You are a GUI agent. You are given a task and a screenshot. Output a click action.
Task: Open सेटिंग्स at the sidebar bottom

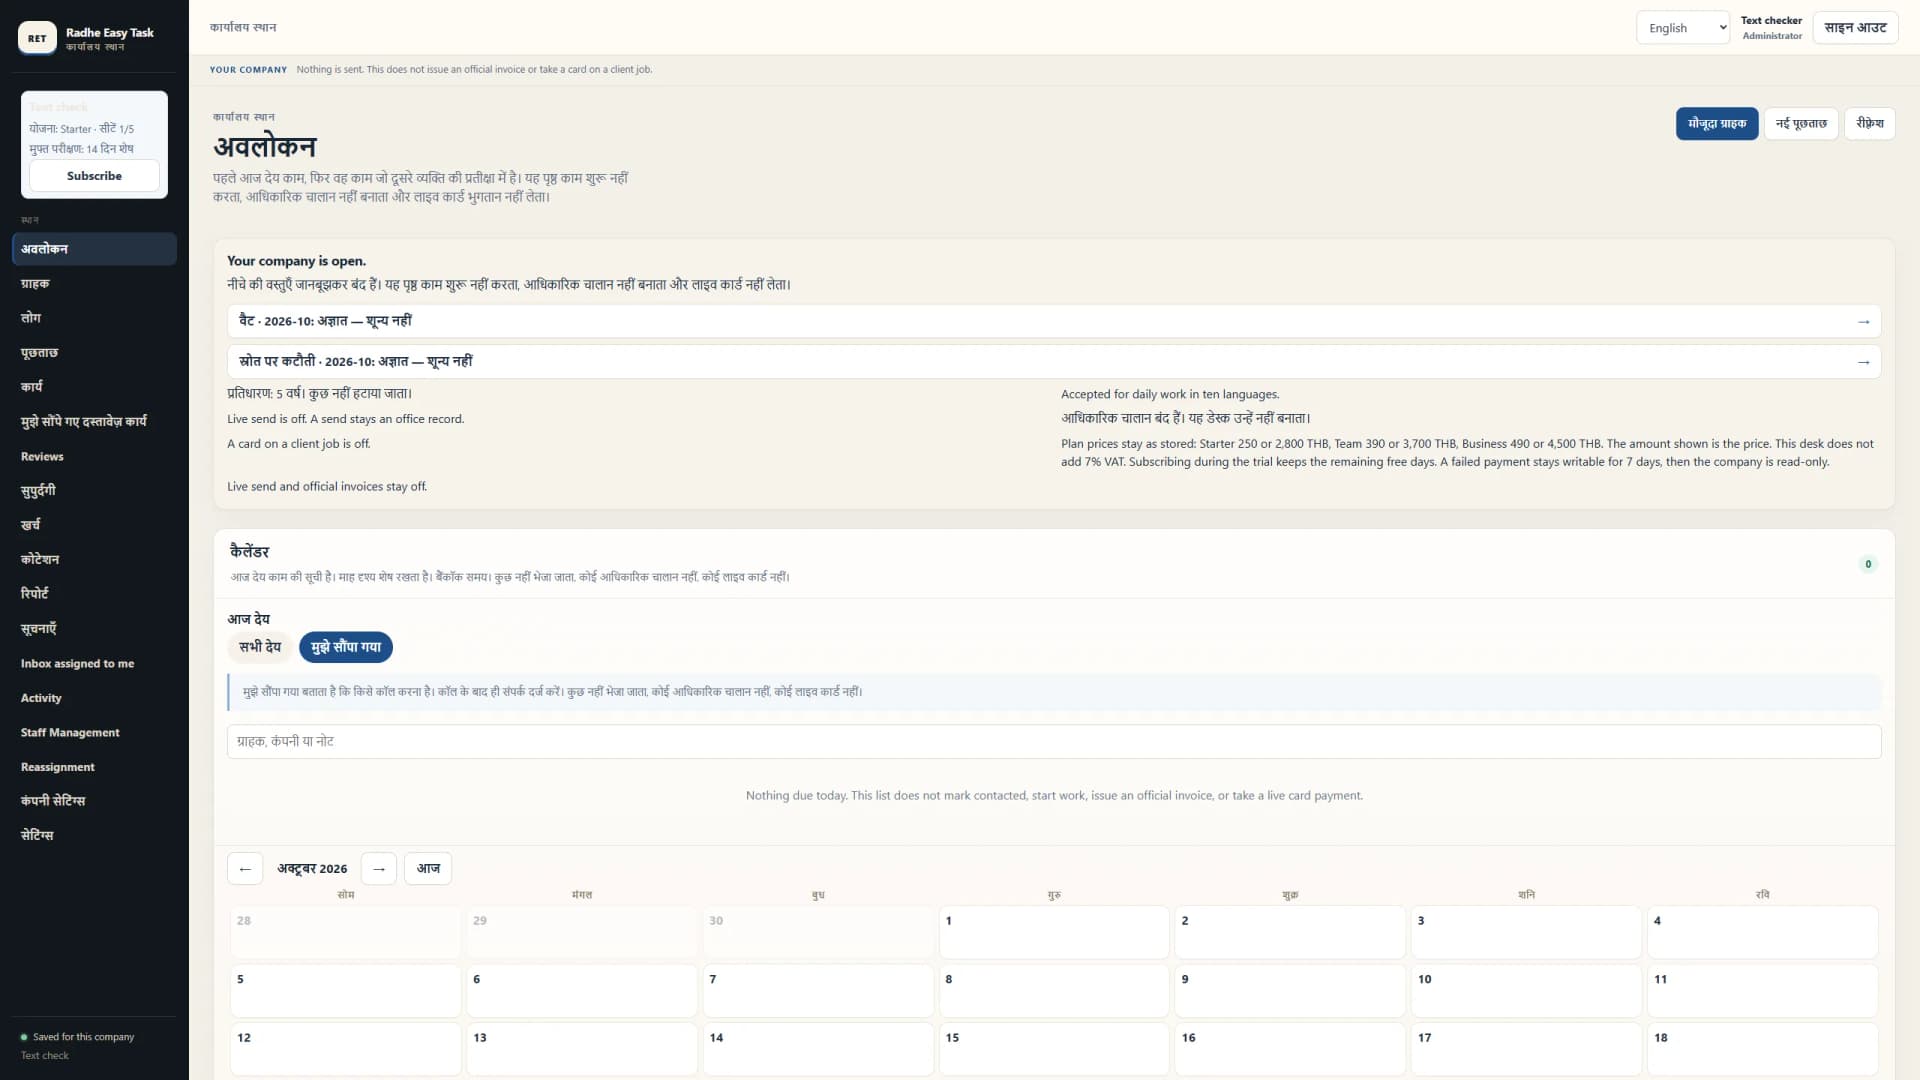coord(94,836)
